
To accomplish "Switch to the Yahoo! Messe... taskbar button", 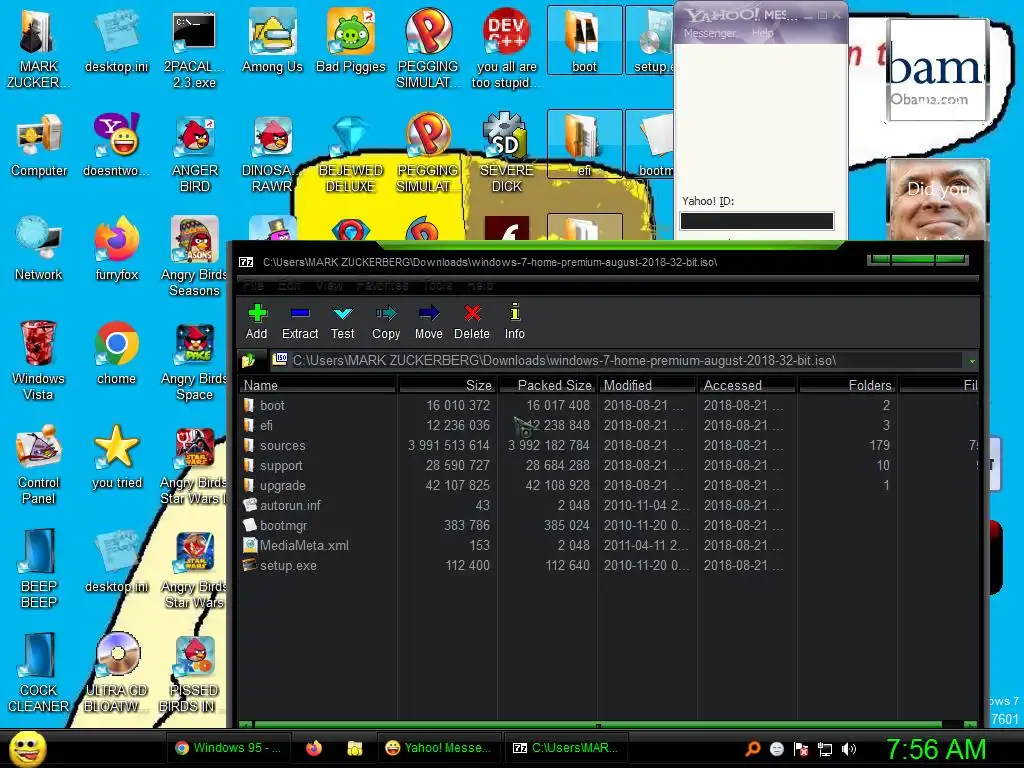I will [x=438, y=748].
